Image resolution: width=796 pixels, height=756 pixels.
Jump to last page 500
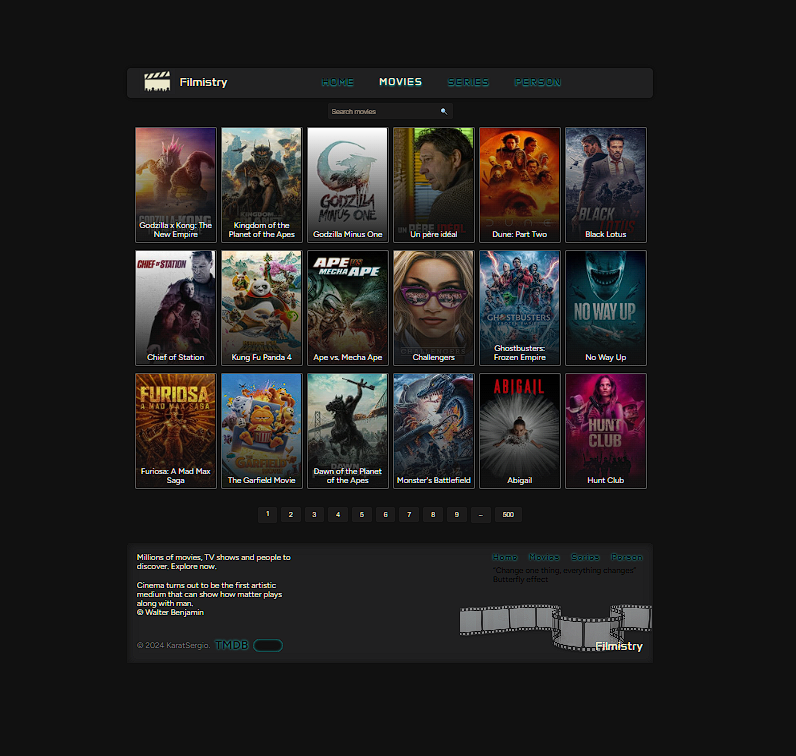pyautogui.click(x=508, y=514)
